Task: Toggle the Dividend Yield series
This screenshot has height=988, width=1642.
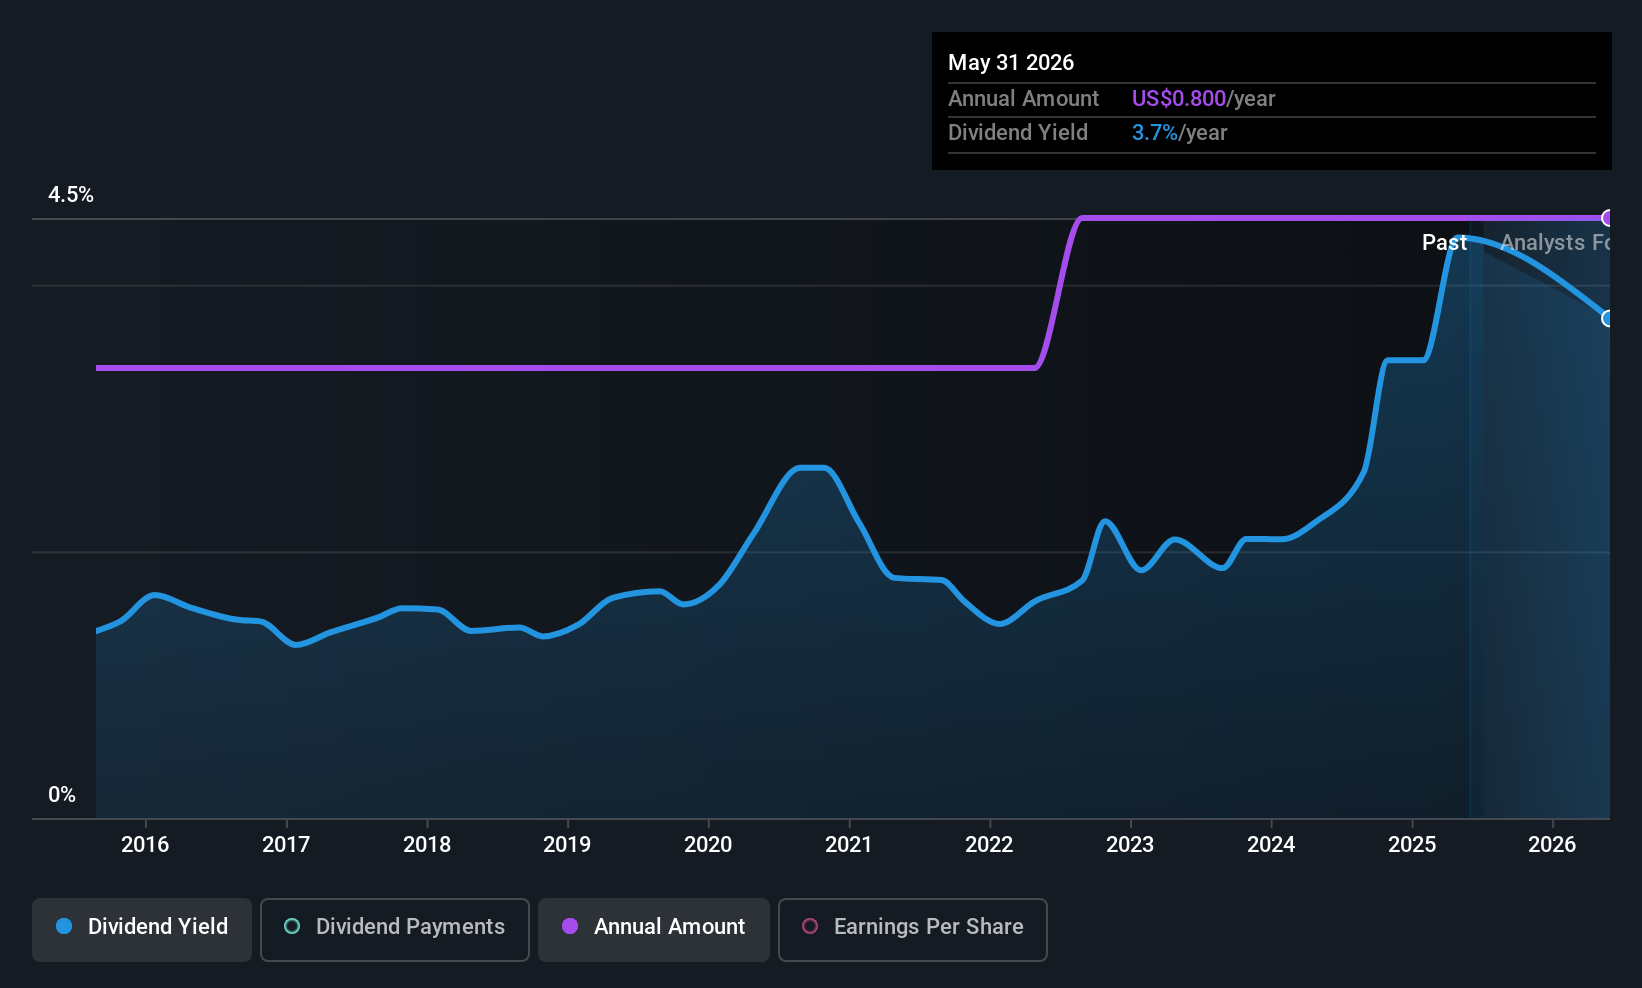Action: point(142,929)
